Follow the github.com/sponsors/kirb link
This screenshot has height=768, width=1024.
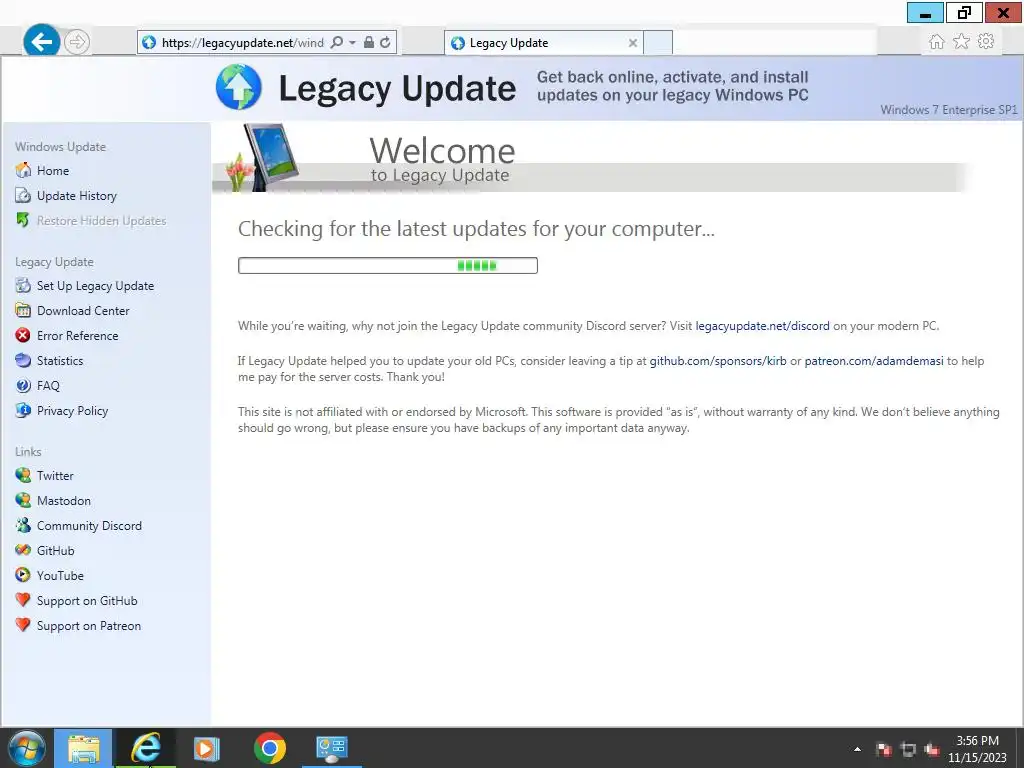click(x=718, y=361)
